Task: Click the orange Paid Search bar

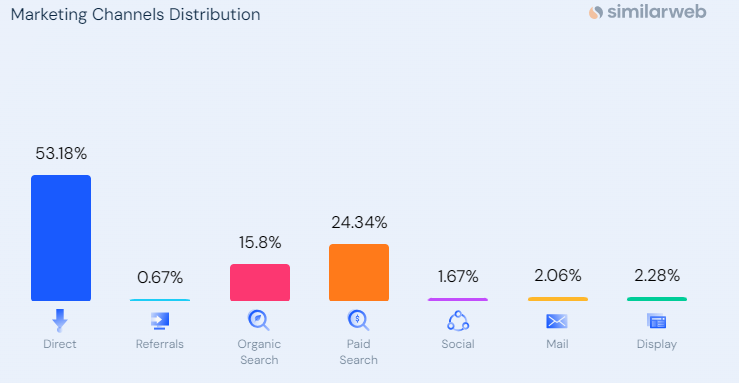Action: [x=359, y=272]
